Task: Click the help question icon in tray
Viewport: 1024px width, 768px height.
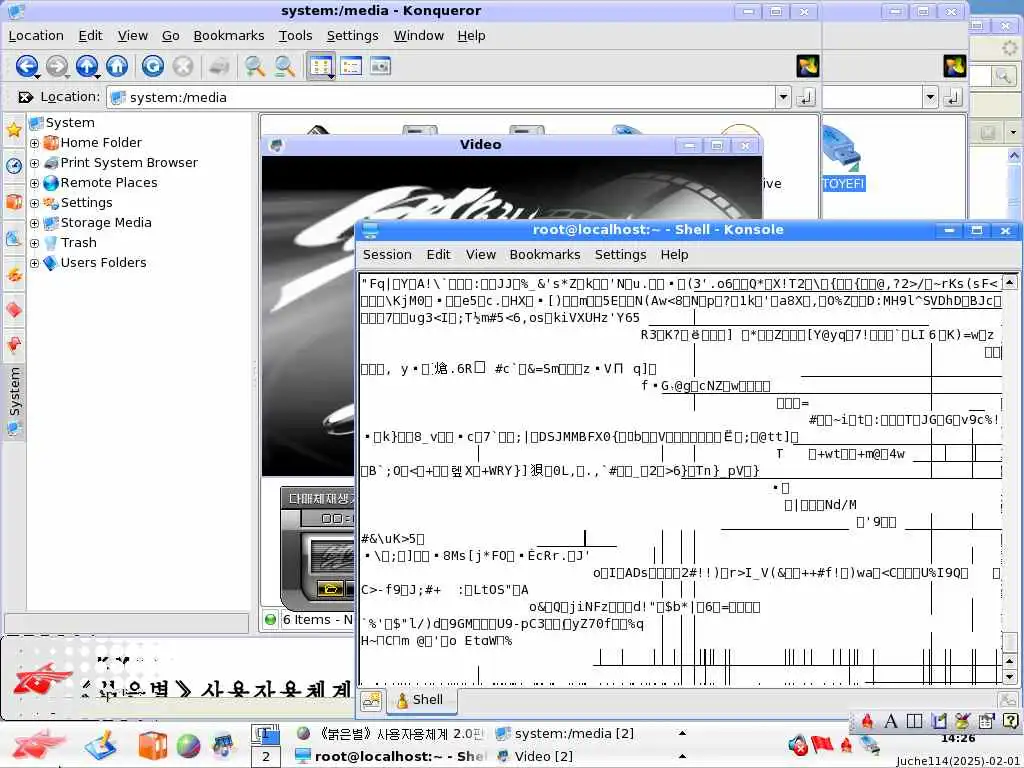Action: tap(1010, 721)
